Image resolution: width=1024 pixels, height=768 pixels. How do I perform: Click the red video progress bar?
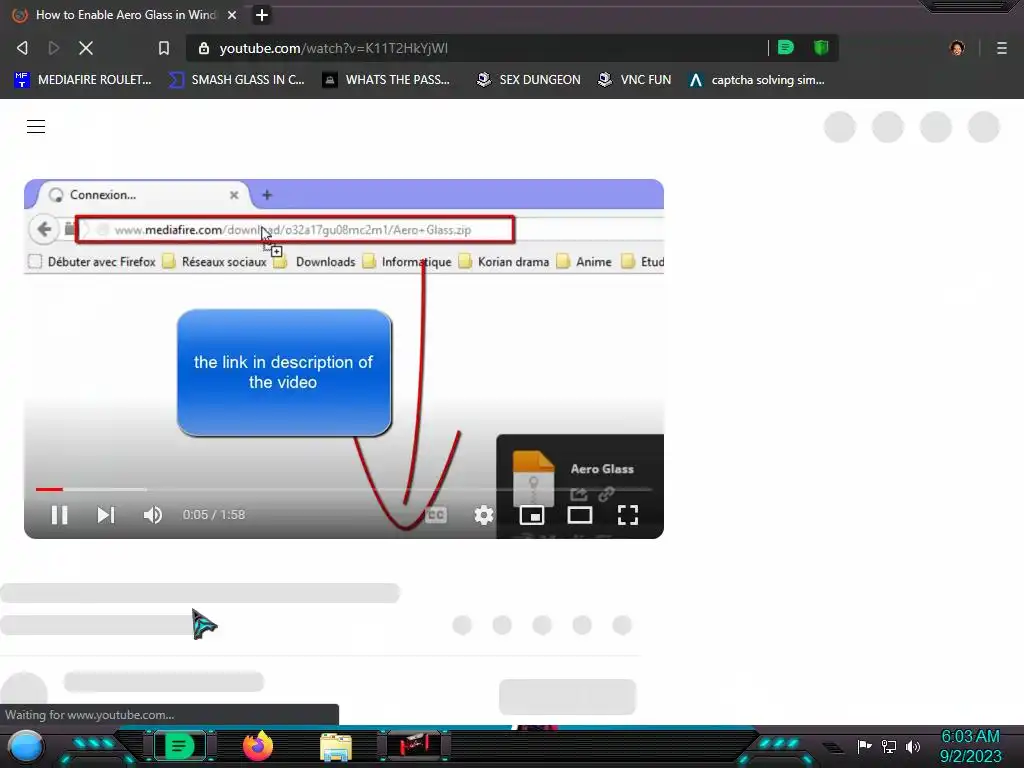click(x=344, y=488)
